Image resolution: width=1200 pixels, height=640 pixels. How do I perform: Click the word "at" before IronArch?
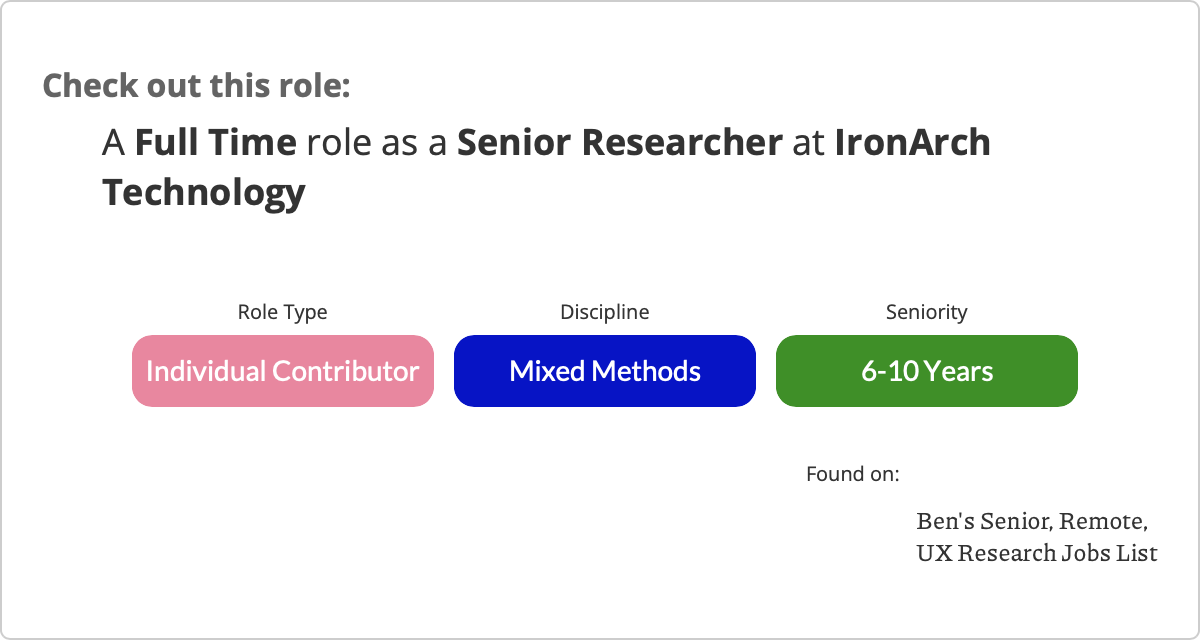tap(809, 144)
